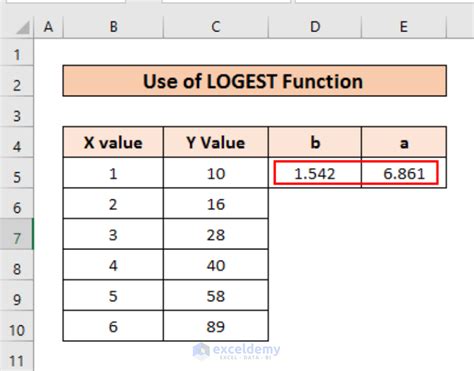
Task: Select X value cell containing 5
Action: 113,296
